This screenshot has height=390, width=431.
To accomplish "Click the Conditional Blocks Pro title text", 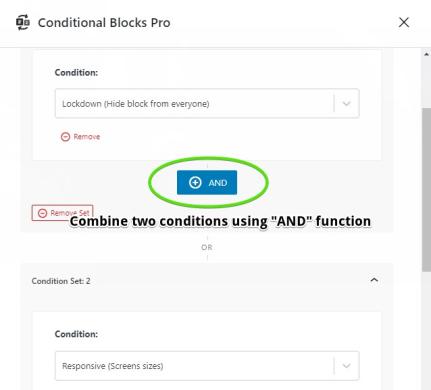I will click(x=104, y=23).
